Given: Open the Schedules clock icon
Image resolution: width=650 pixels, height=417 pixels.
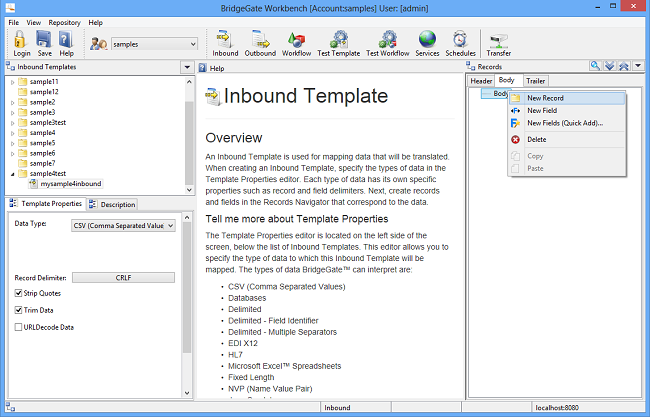Looking at the screenshot, I should 460,40.
